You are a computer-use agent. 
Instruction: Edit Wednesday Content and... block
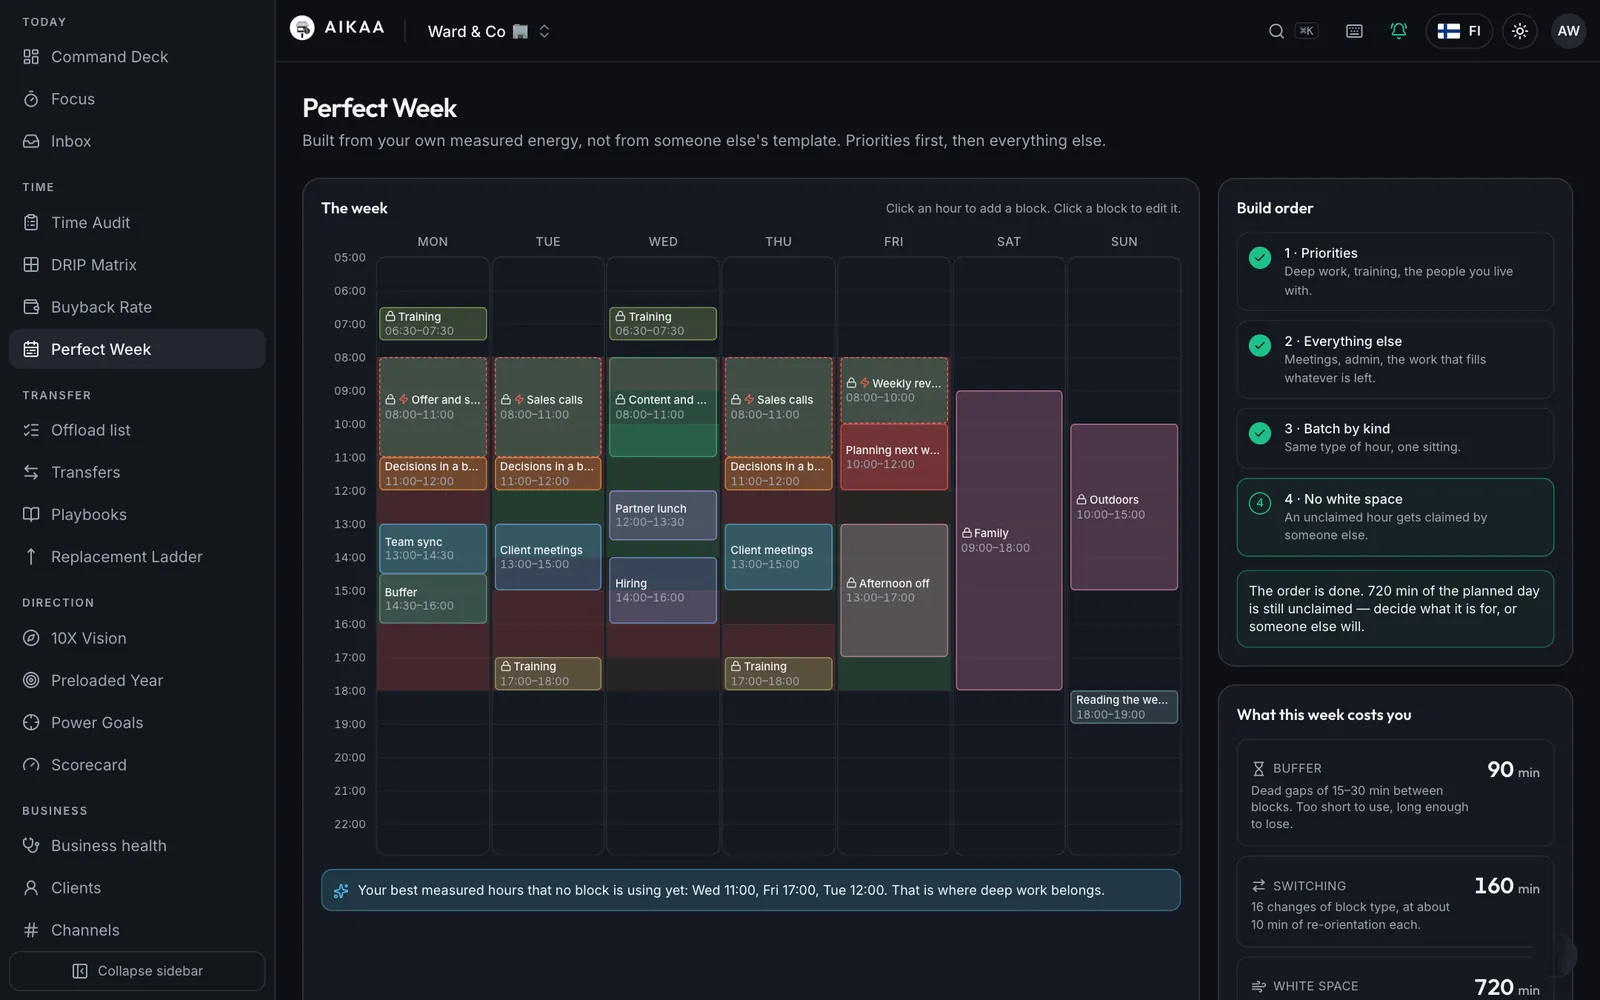pos(663,407)
